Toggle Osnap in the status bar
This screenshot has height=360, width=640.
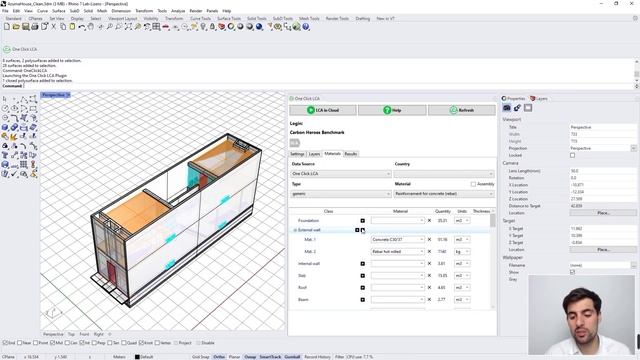[x=250, y=357]
